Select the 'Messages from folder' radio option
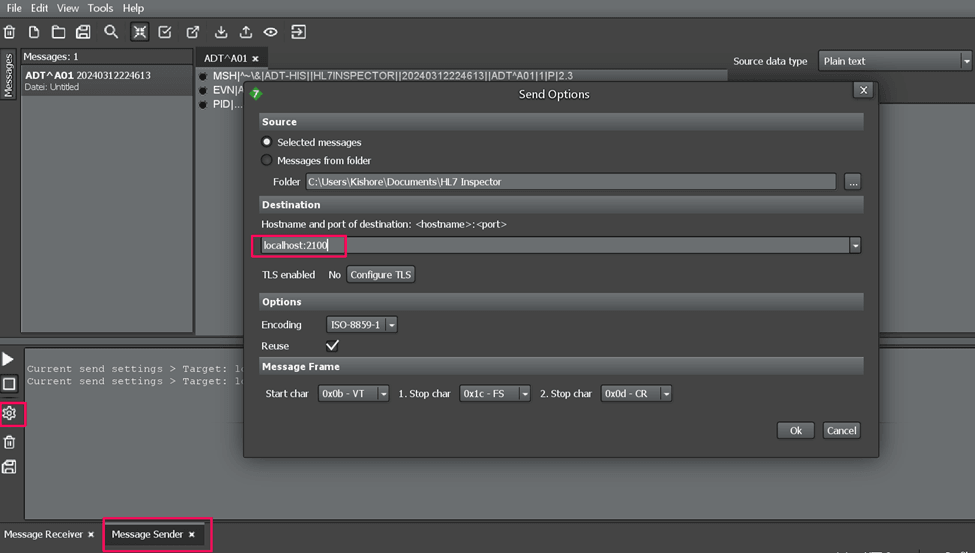Screen dimensions: 975x553 pyautogui.click(x=267, y=160)
